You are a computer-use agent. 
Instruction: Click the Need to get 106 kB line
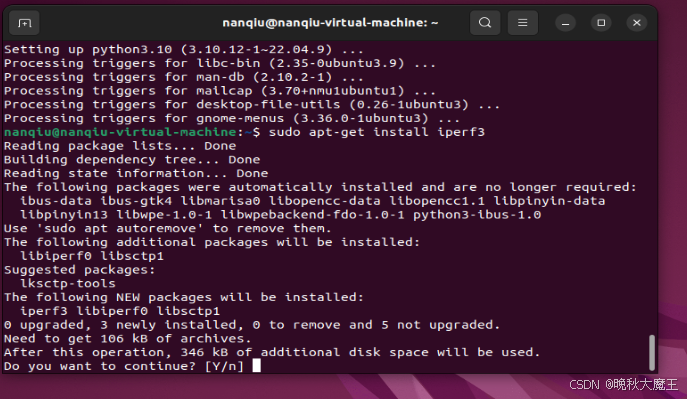[x=127, y=338]
